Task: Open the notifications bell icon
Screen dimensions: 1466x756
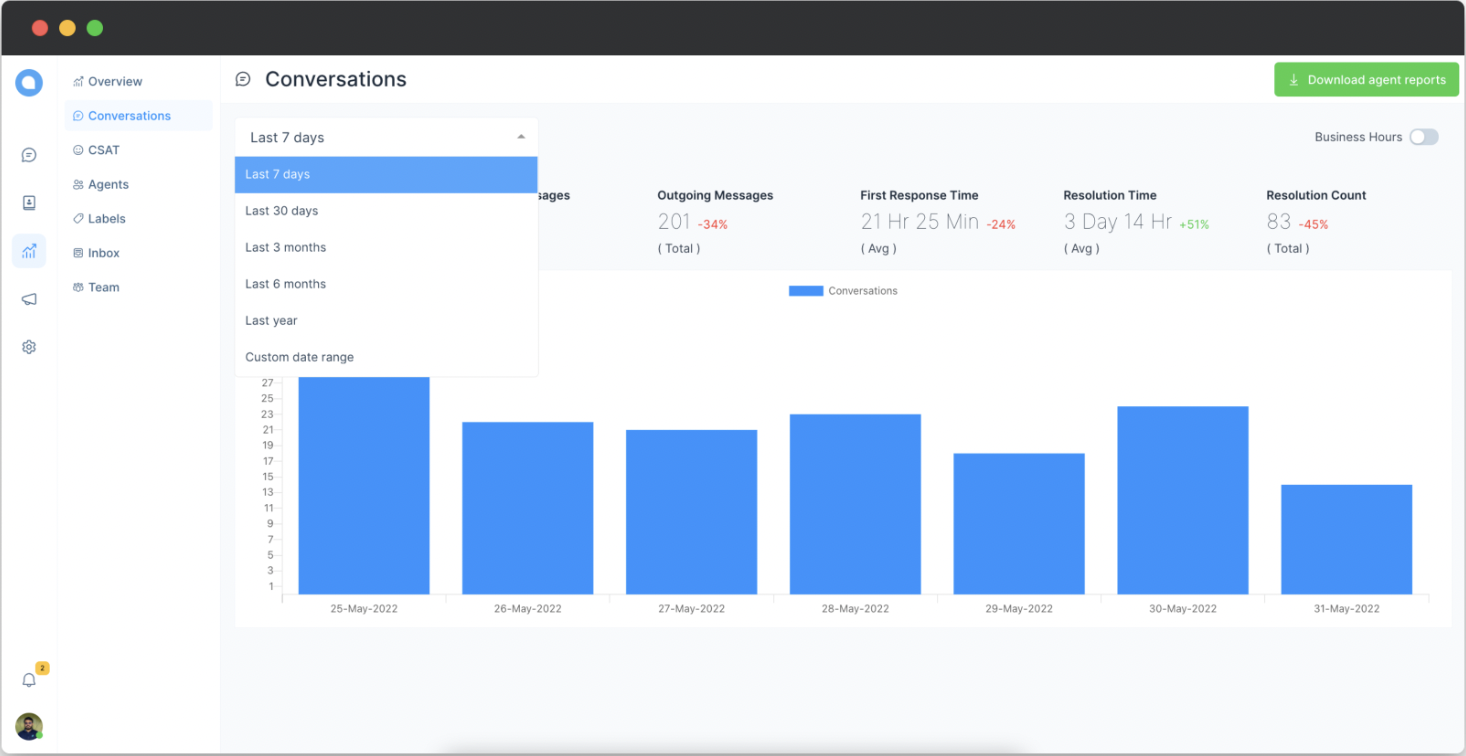Action: (29, 680)
